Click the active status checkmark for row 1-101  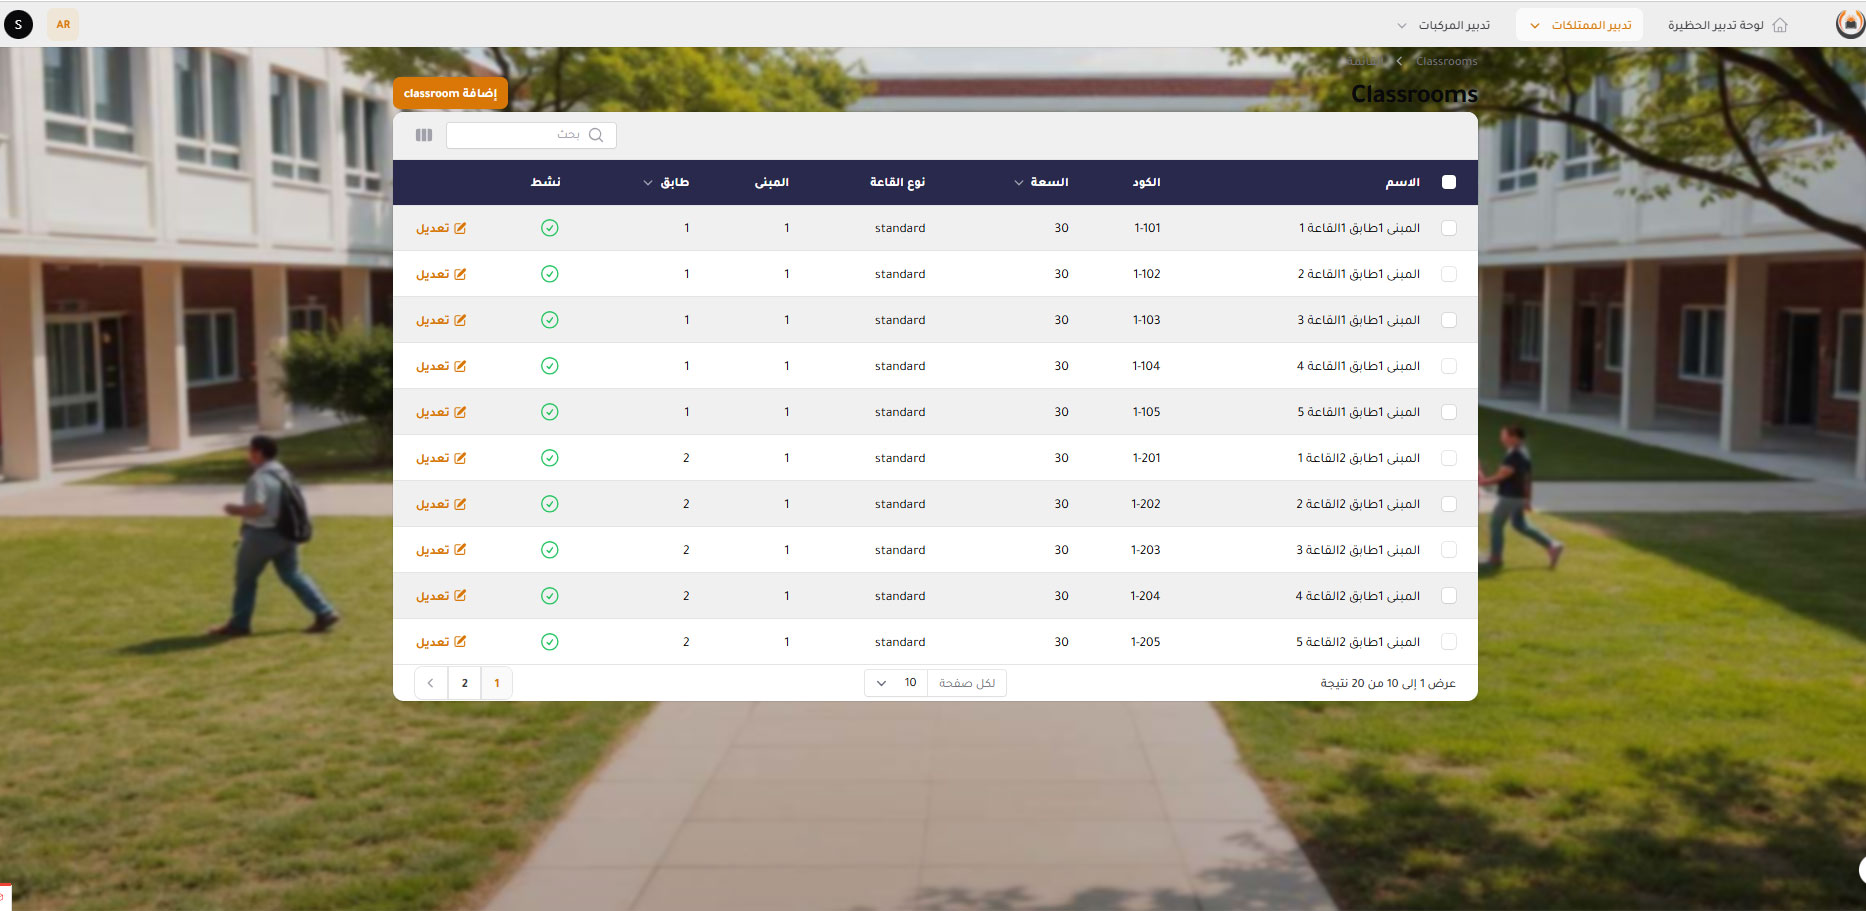(x=549, y=228)
